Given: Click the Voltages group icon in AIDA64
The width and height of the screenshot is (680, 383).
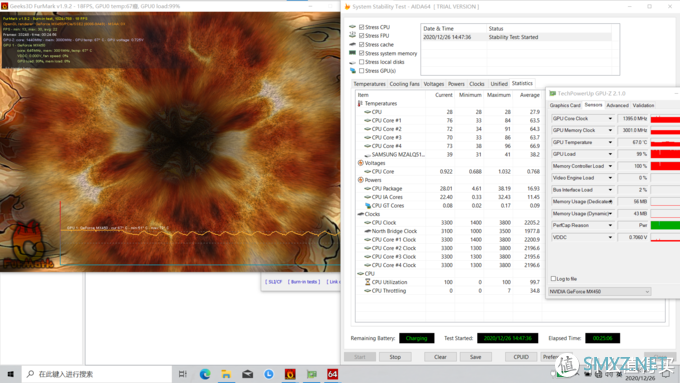Looking at the screenshot, I should pyautogui.click(x=360, y=163).
